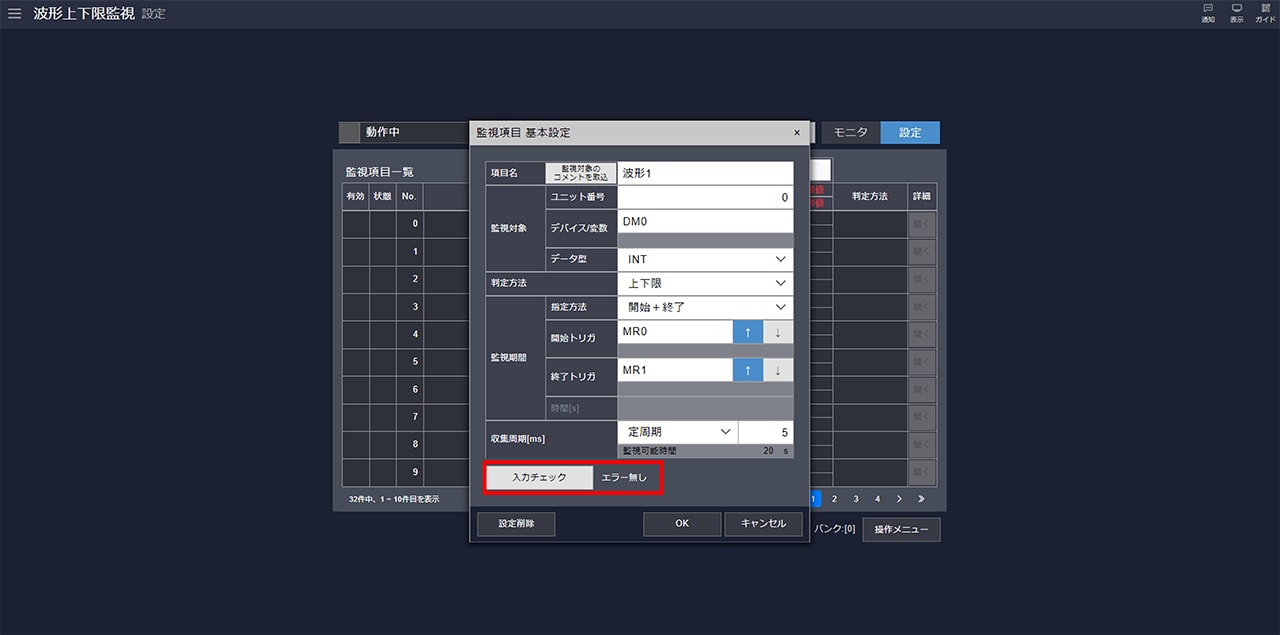Click the 通知 notification icon

pyautogui.click(x=1208, y=13)
